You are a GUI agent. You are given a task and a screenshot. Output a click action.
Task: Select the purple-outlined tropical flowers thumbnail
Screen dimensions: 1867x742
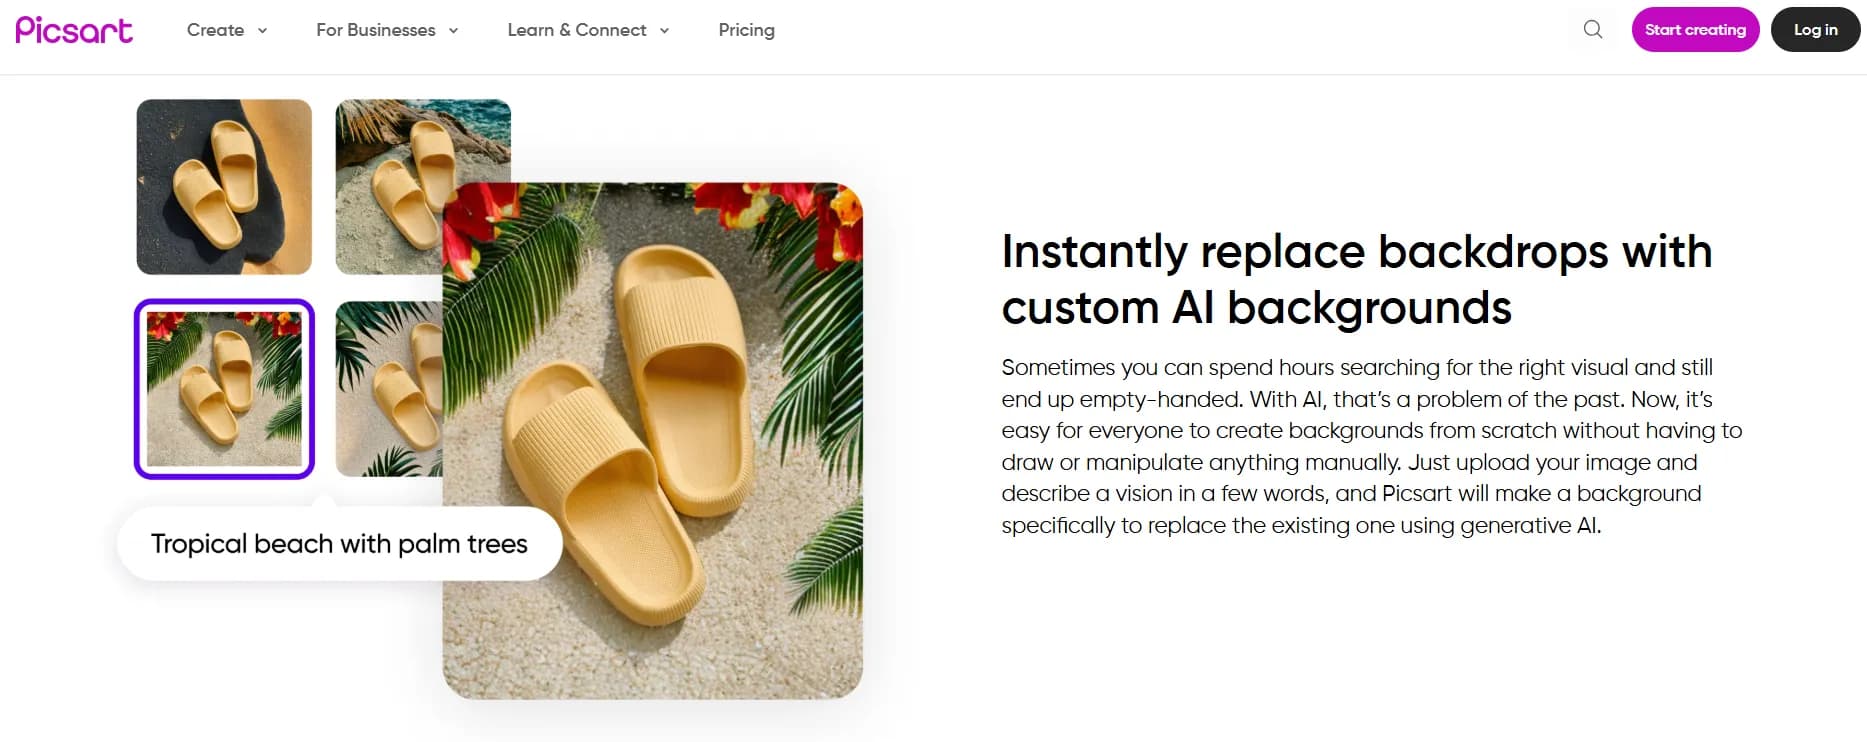point(224,389)
